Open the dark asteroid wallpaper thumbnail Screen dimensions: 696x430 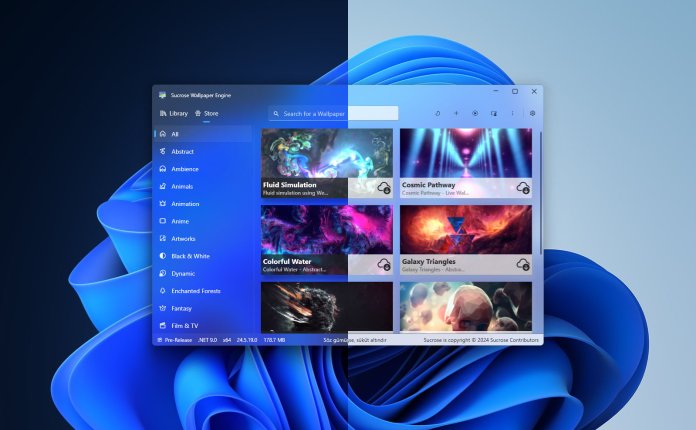(327, 307)
